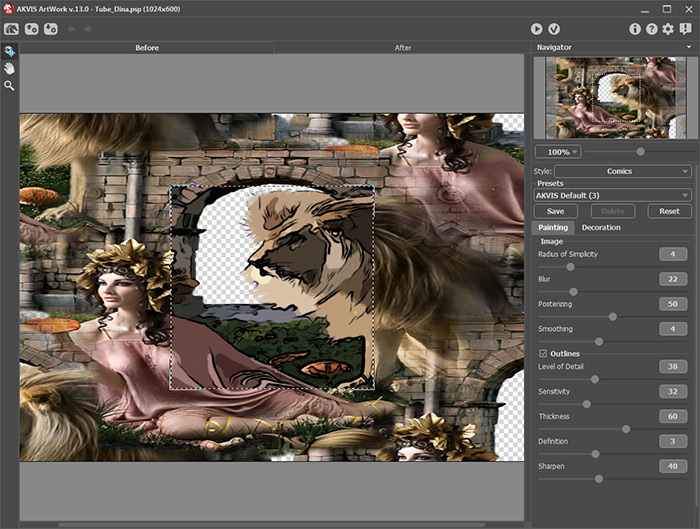Switch to the Before tab
The image size is (700, 529).
pyautogui.click(x=147, y=48)
